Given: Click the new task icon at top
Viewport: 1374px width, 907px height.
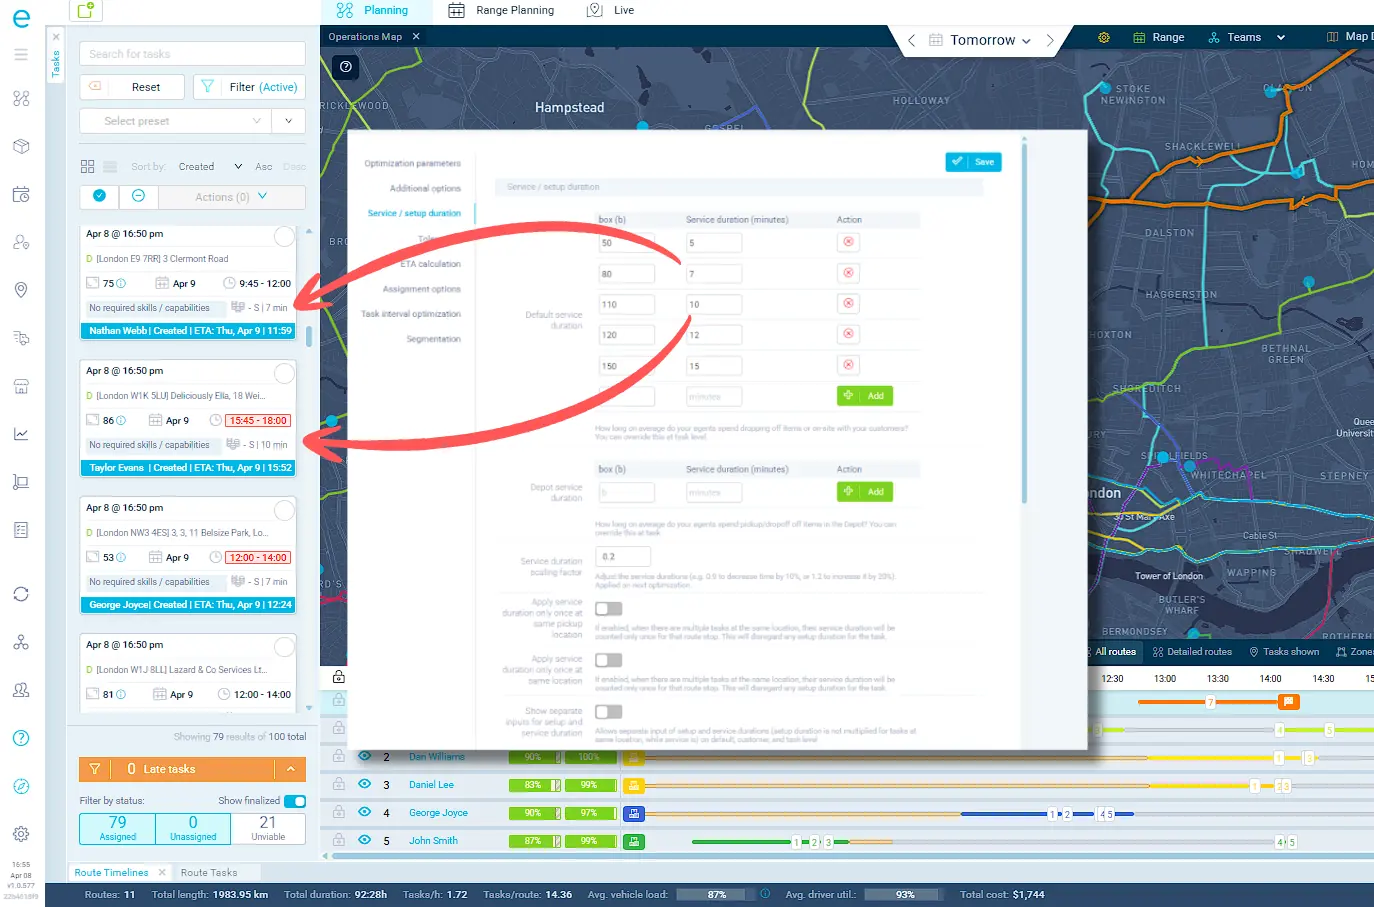Looking at the screenshot, I should tap(86, 10).
